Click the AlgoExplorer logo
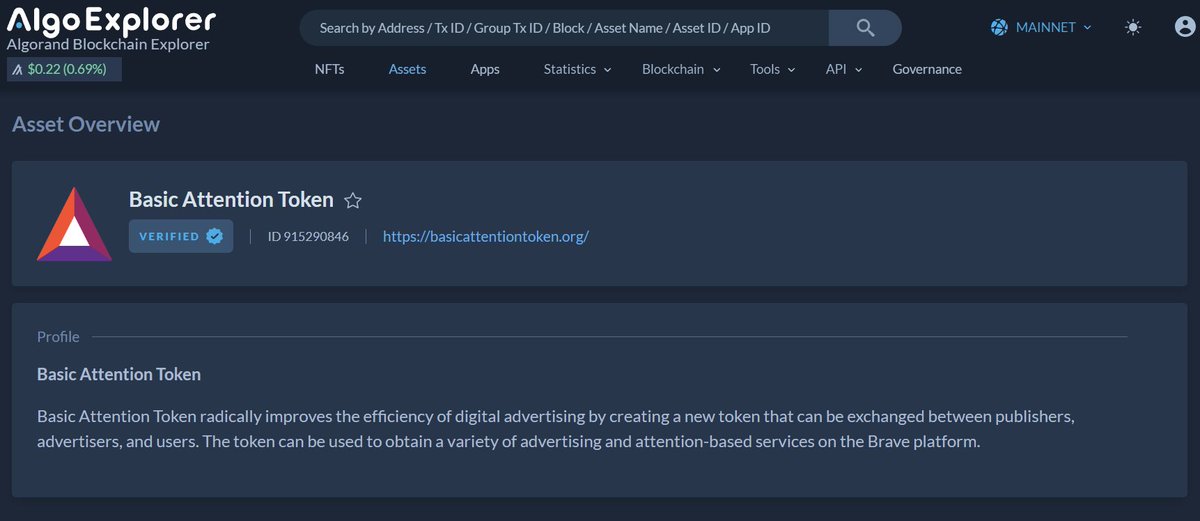The width and height of the screenshot is (1200, 521). [x=111, y=19]
